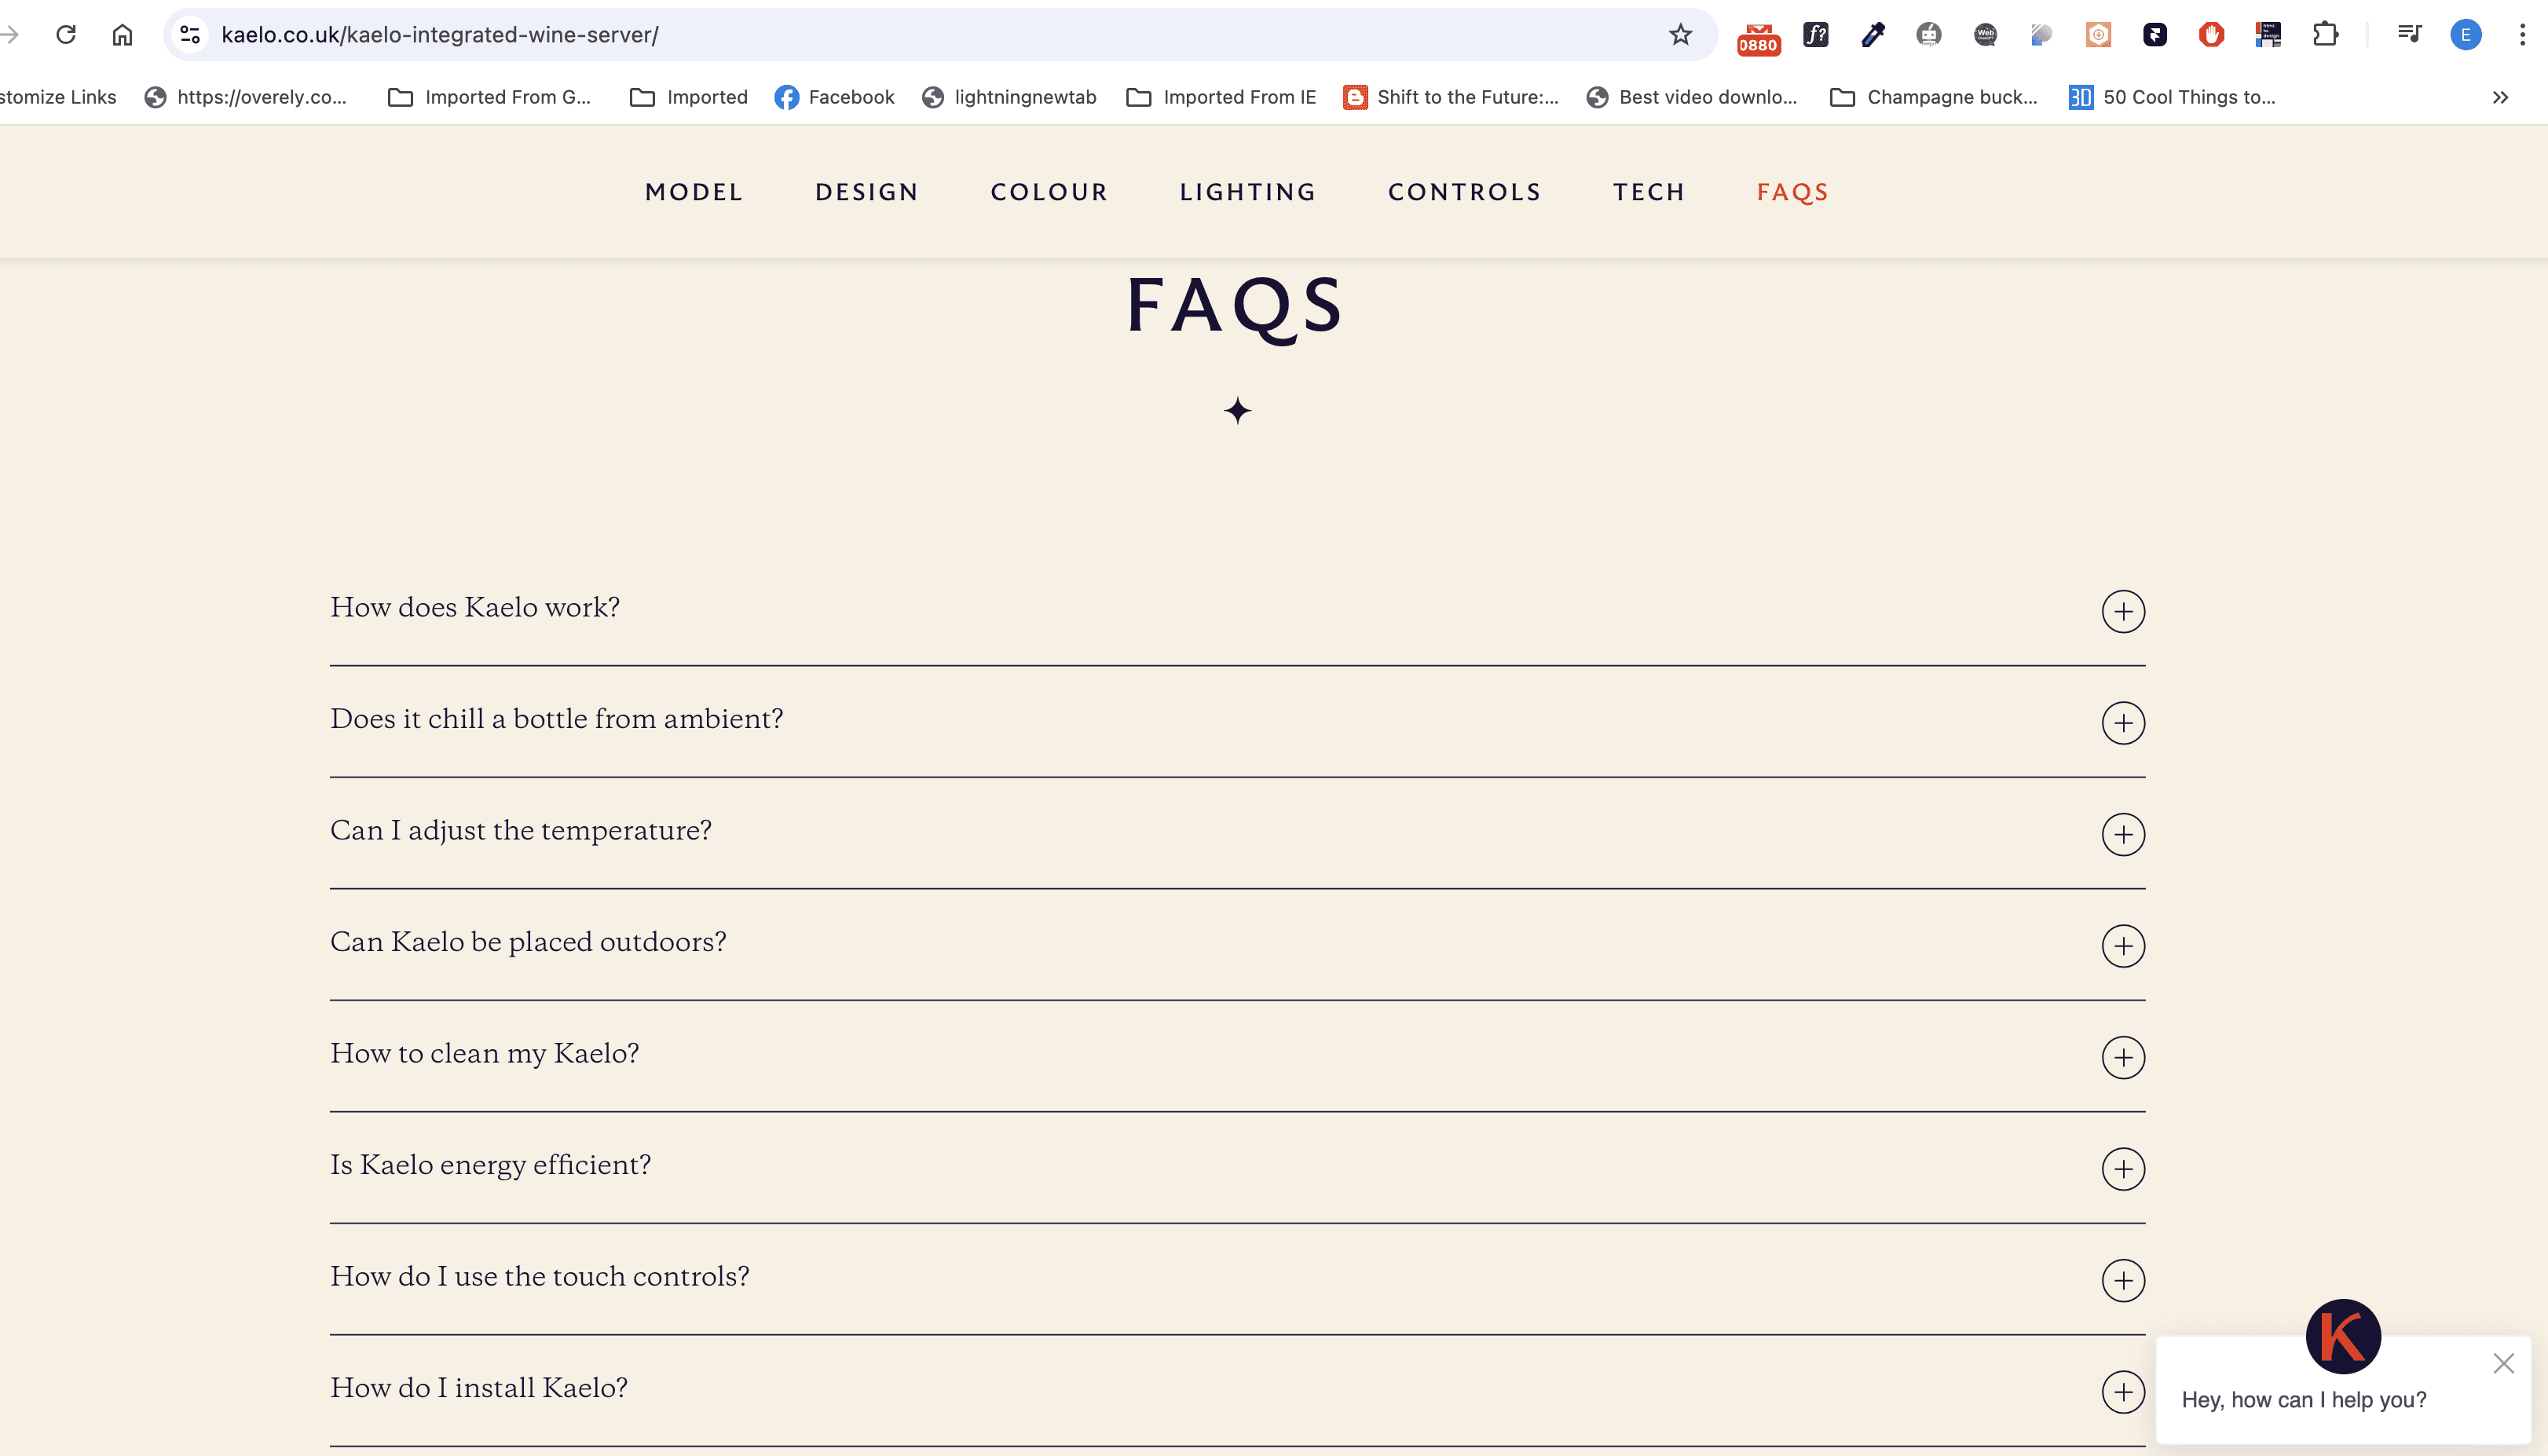
Task: Expand 'Can Kaelo be placed outdoors?' plus icon
Action: pos(2123,946)
